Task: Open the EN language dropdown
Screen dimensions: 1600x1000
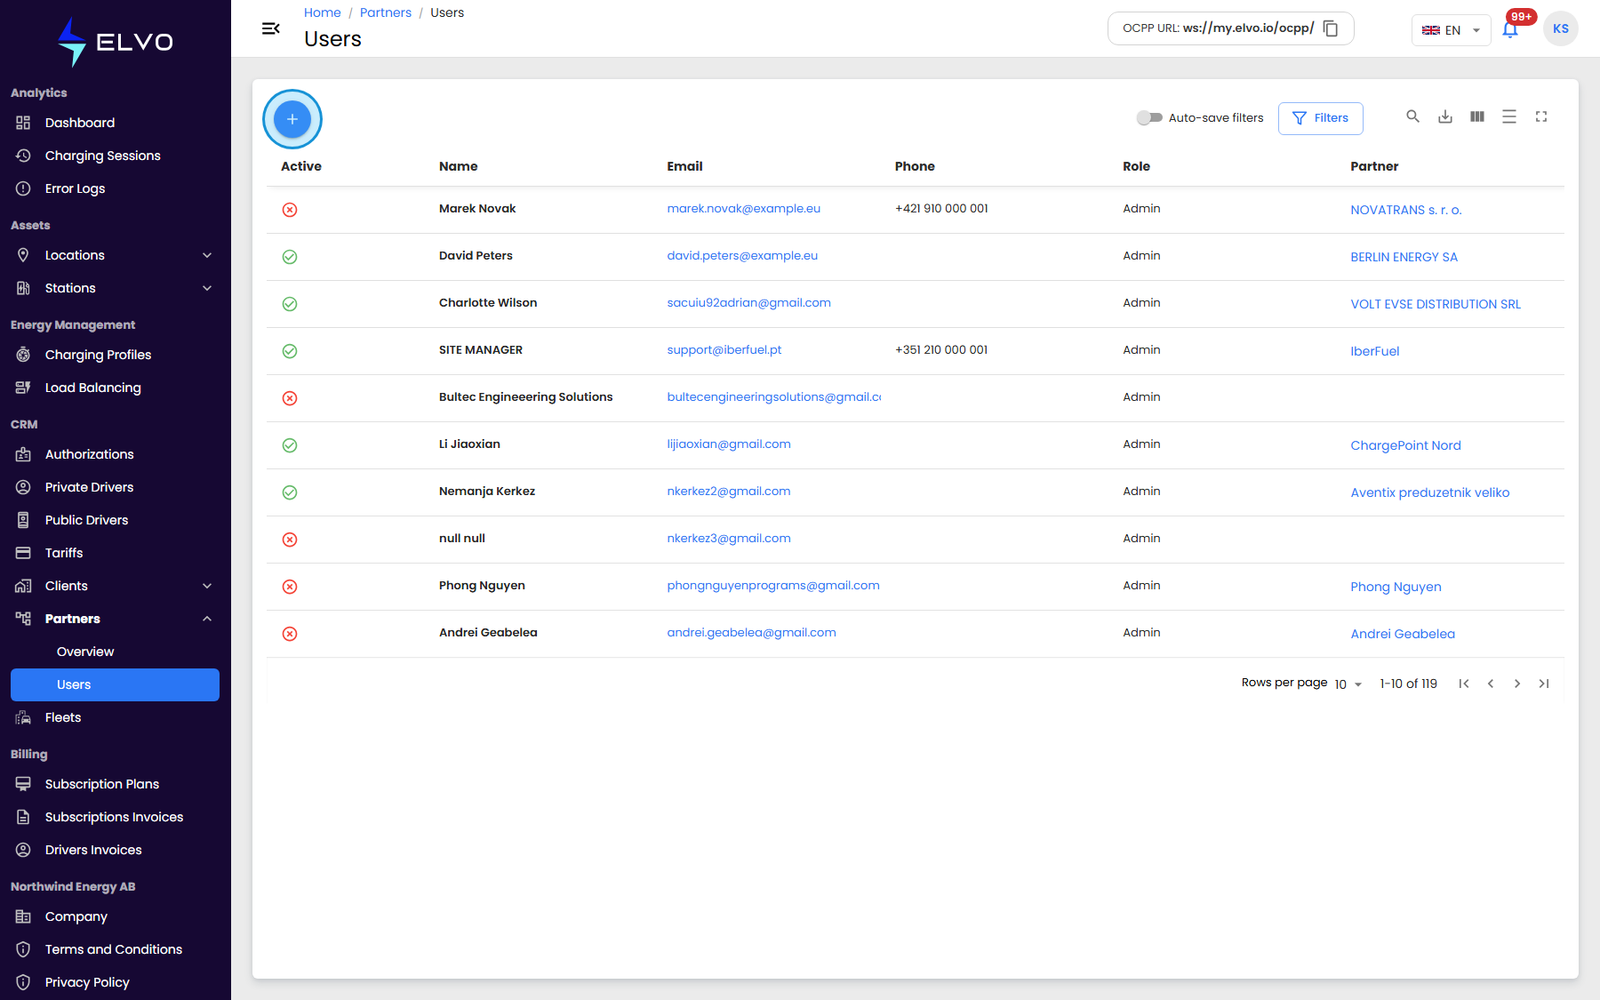Action: [1451, 30]
